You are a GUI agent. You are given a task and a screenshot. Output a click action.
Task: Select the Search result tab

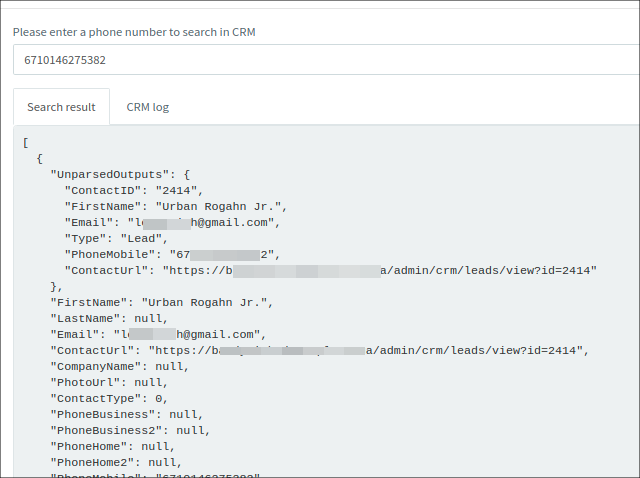pyautogui.click(x=61, y=107)
